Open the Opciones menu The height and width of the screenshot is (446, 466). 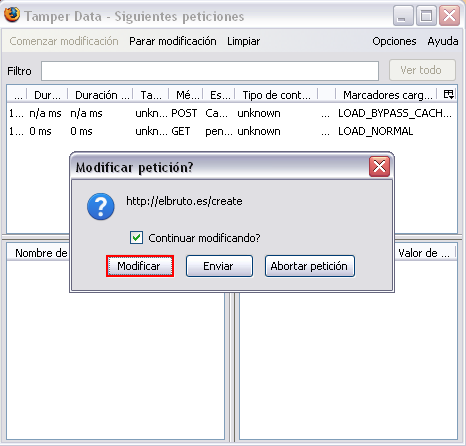[x=394, y=41]
